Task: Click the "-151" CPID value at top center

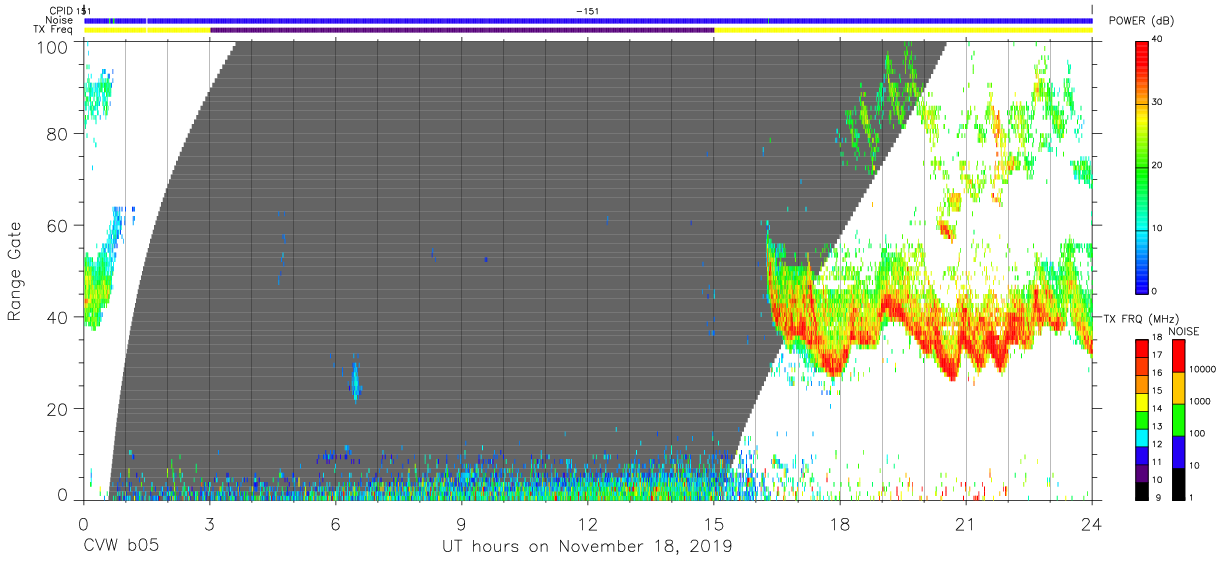Action: pyautogui.click(x=588, y=10)
